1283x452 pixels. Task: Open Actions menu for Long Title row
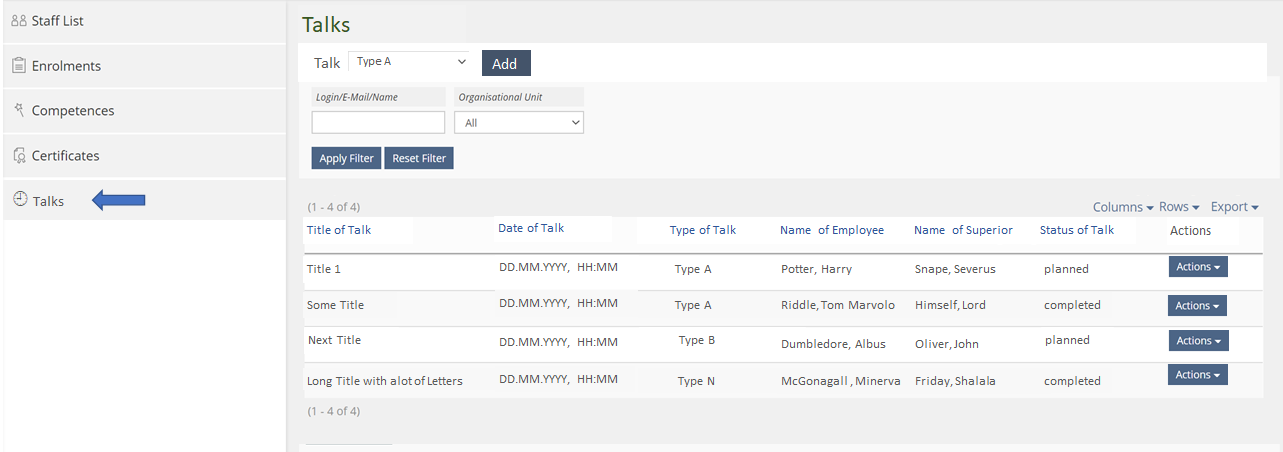[x=1197, y=375]
